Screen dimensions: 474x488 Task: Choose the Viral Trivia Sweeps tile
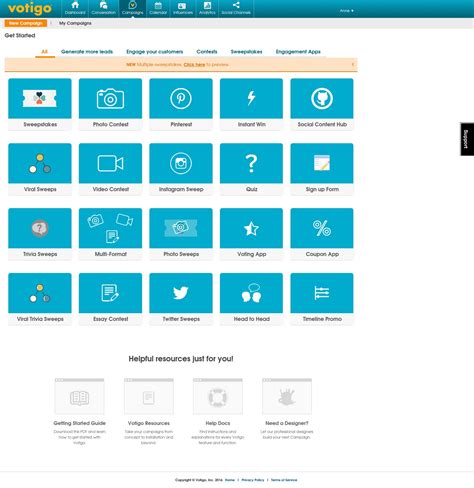40,299
